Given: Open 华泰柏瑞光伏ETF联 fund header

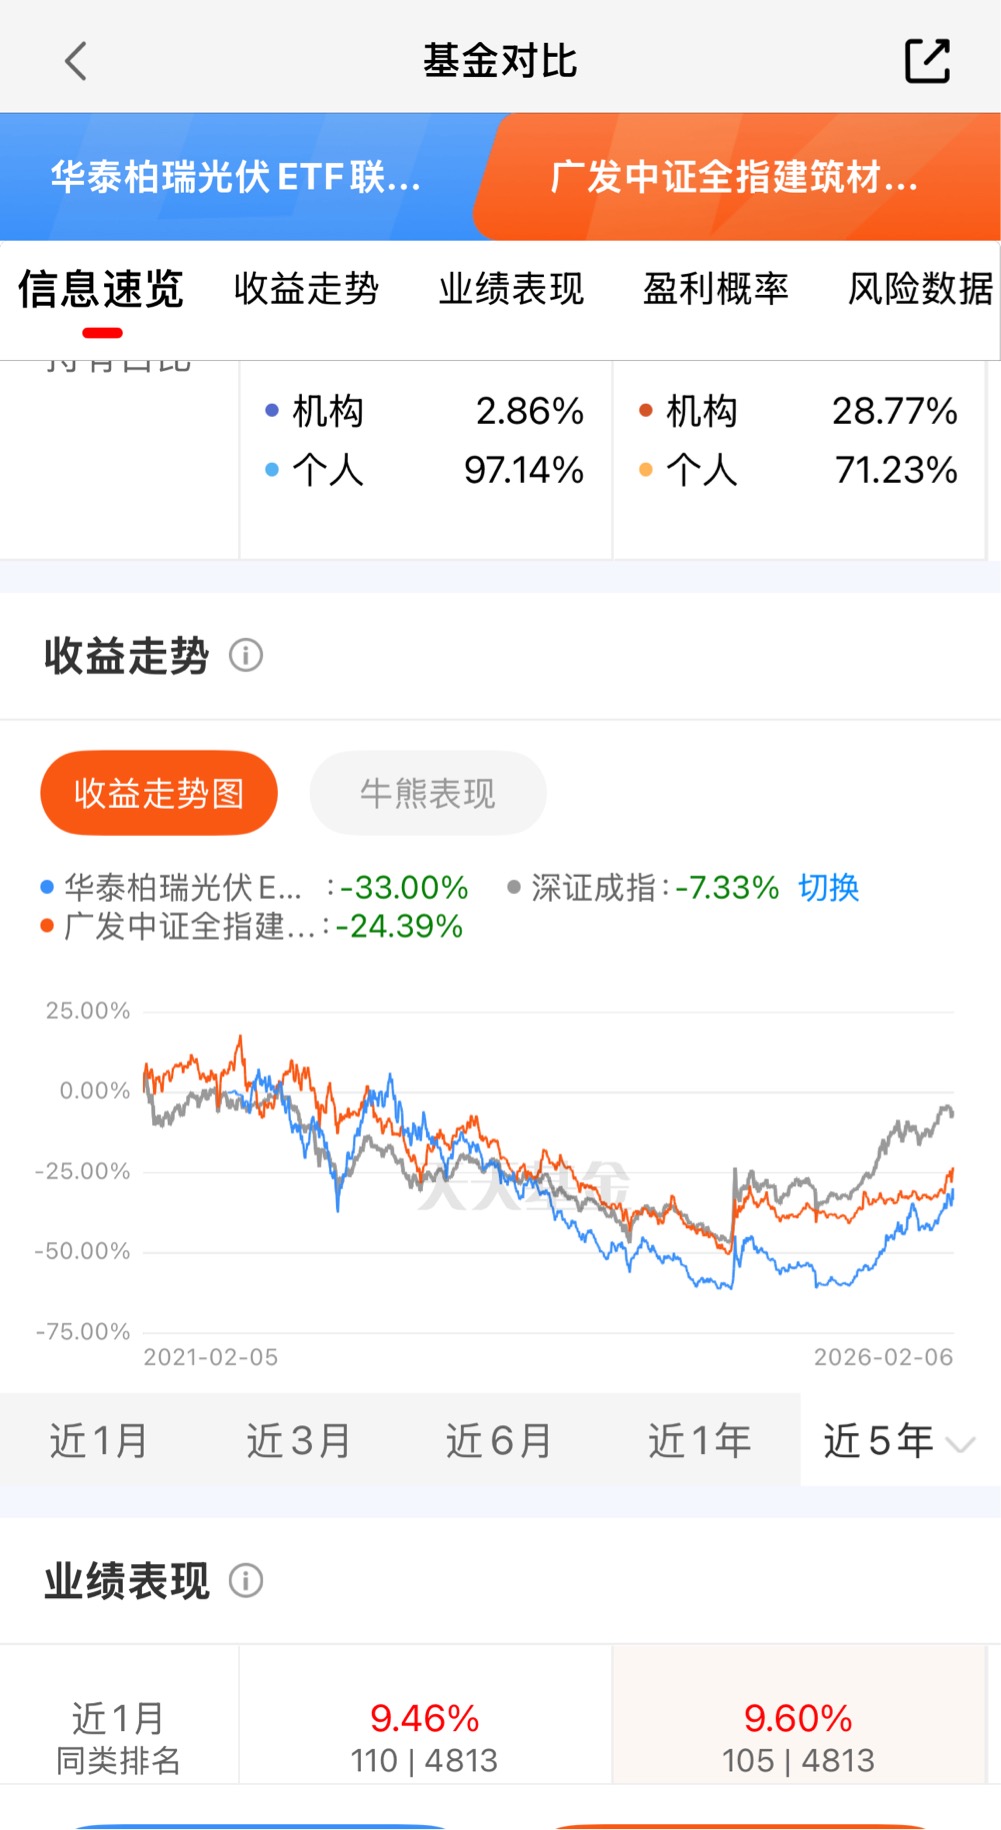Looking at the screenshot, I should [236, 177].
